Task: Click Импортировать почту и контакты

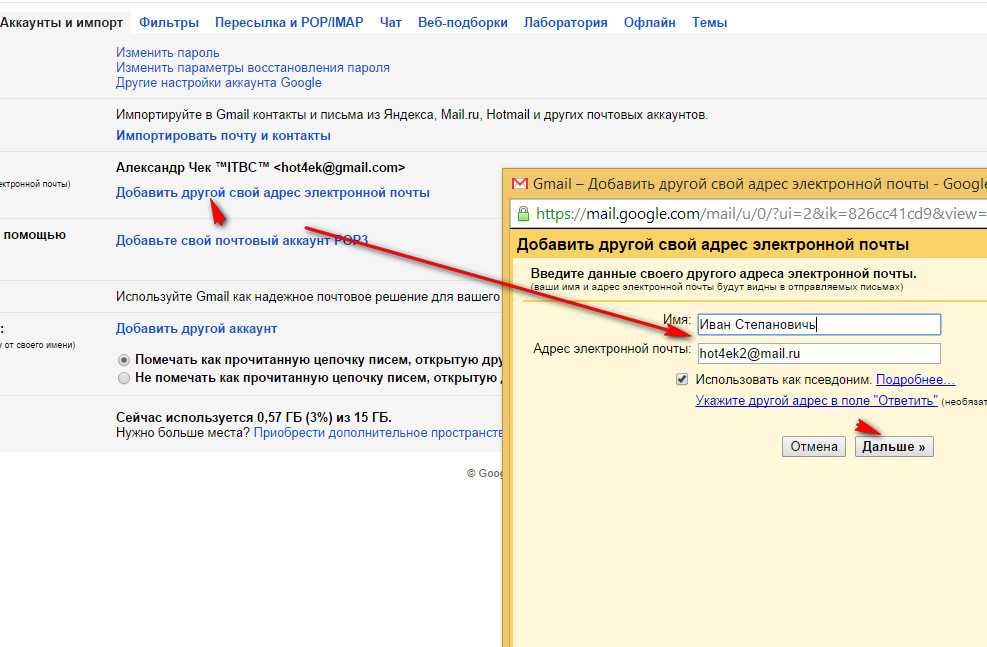Action: [x=223, y=136]
